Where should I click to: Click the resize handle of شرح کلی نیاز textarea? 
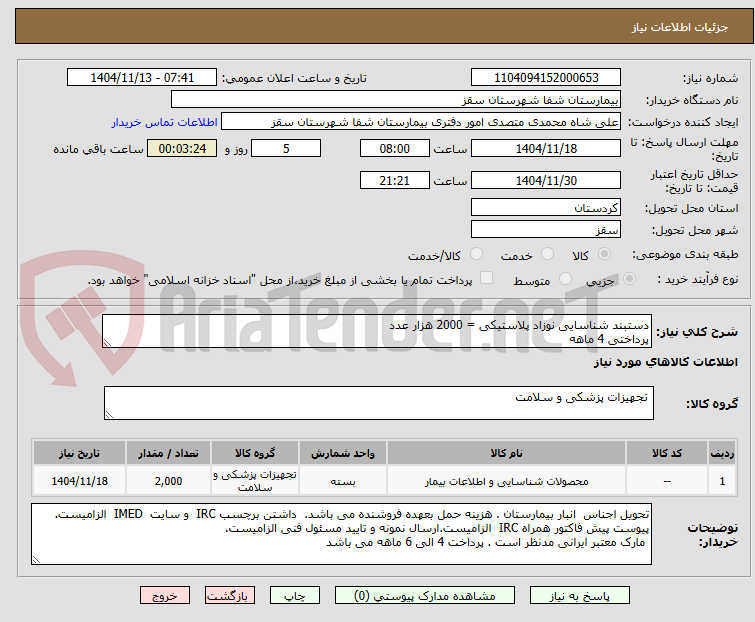coord(107,343)
